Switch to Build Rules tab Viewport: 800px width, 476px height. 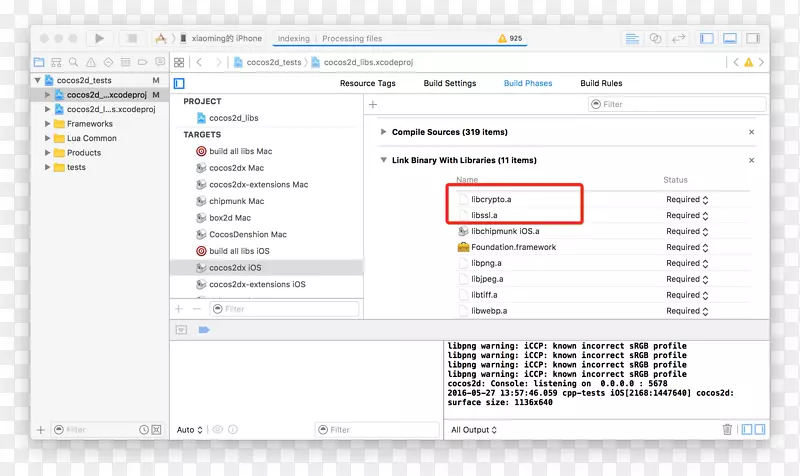click(601, 83)
